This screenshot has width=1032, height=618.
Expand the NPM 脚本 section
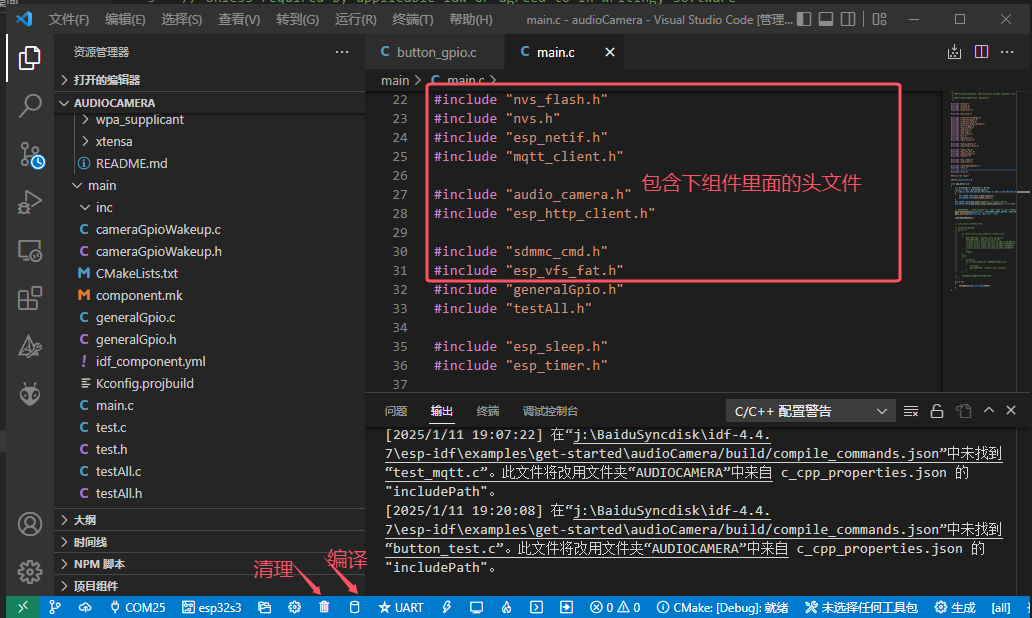(x=209, y=564)
